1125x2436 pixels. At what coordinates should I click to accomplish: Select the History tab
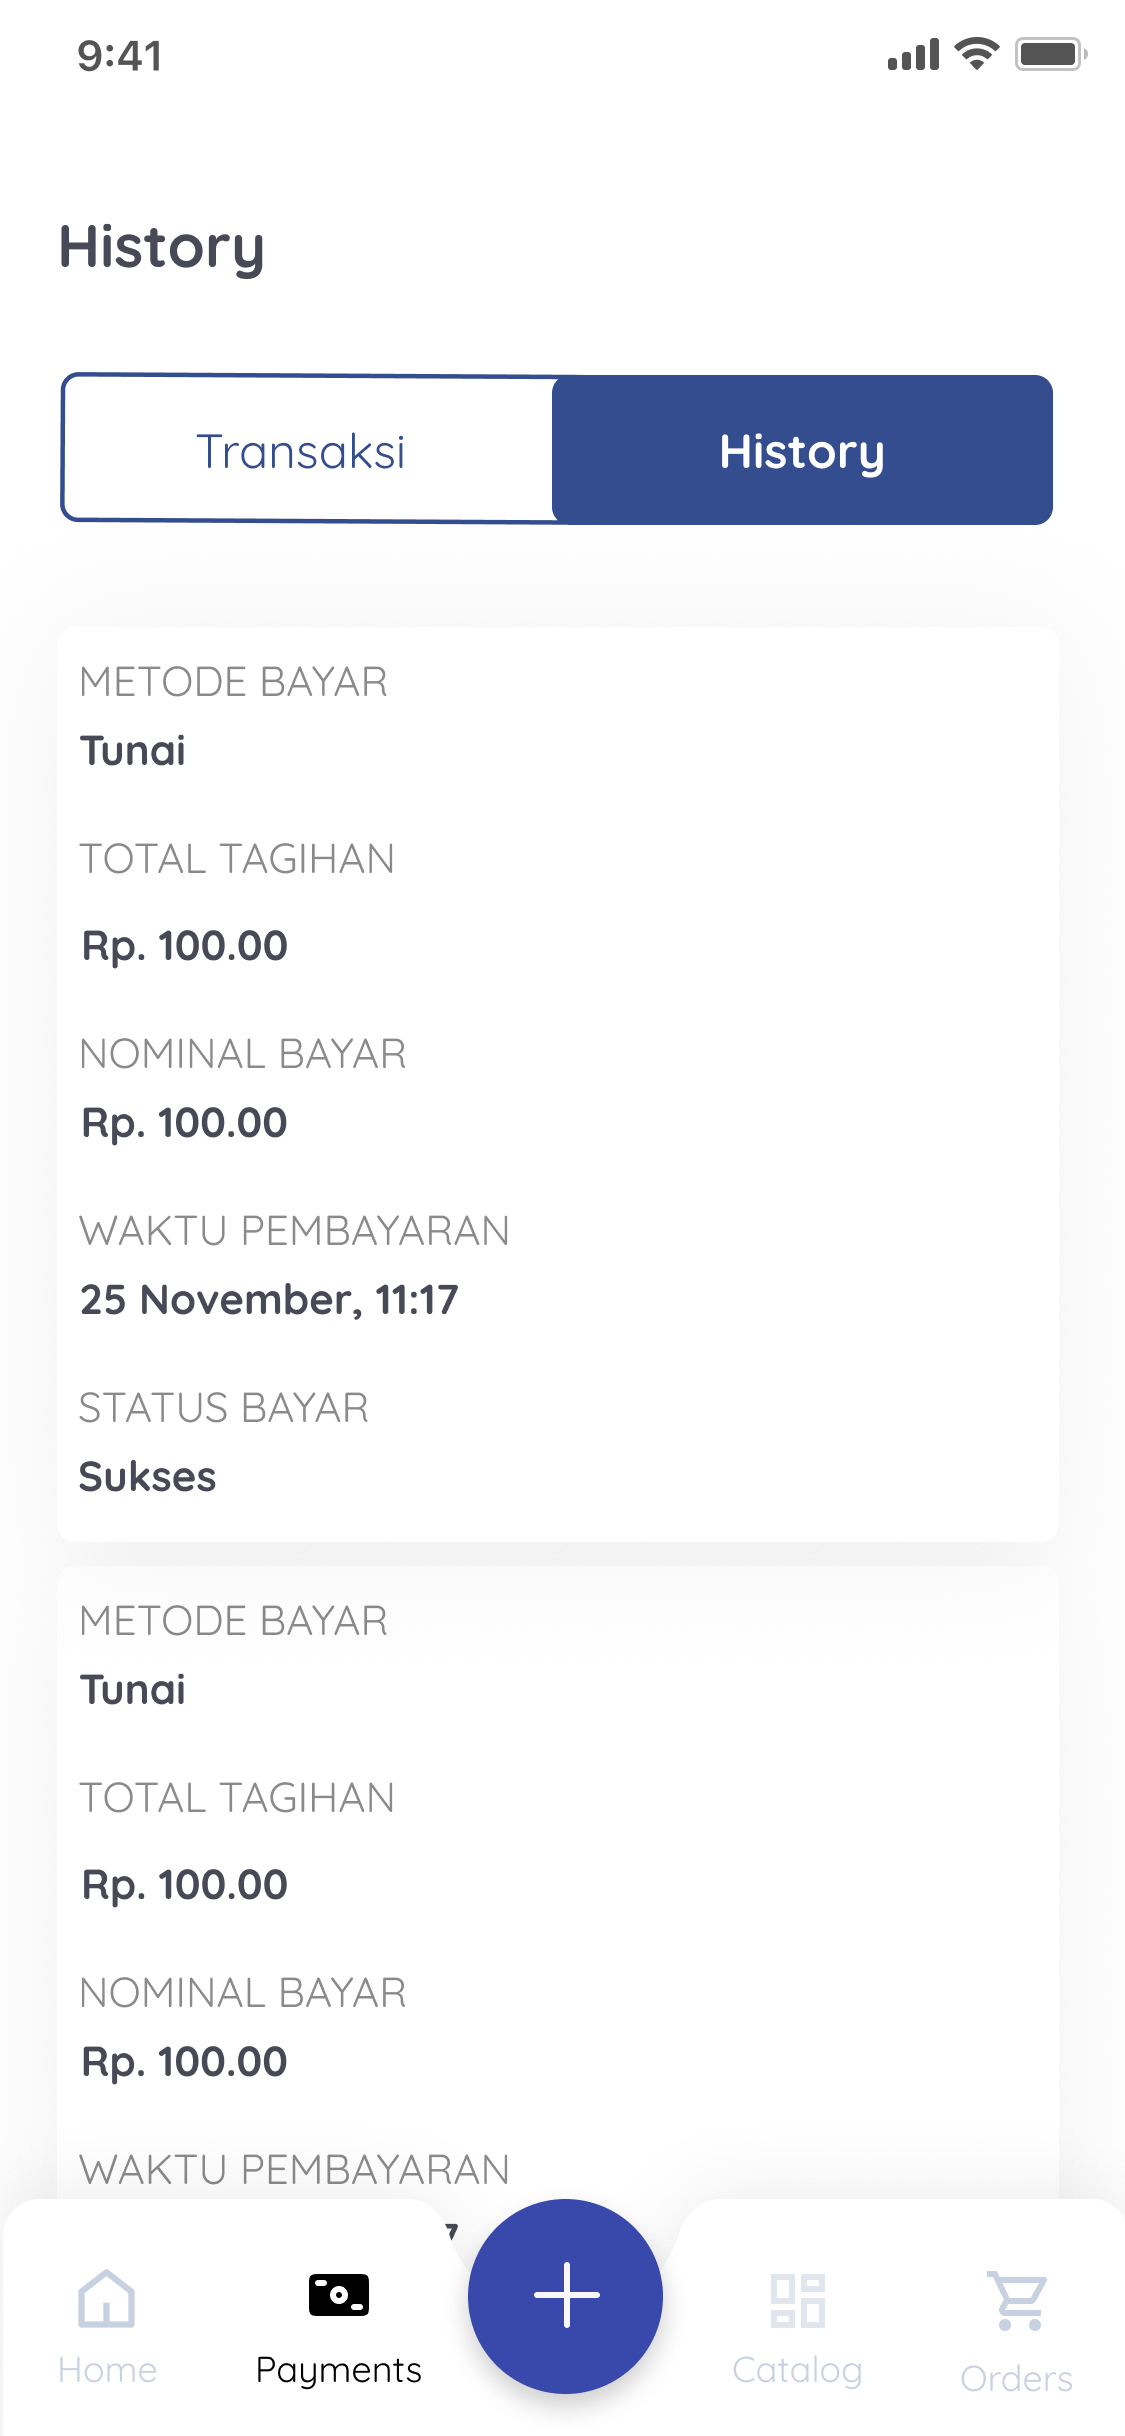coord(801,449)
